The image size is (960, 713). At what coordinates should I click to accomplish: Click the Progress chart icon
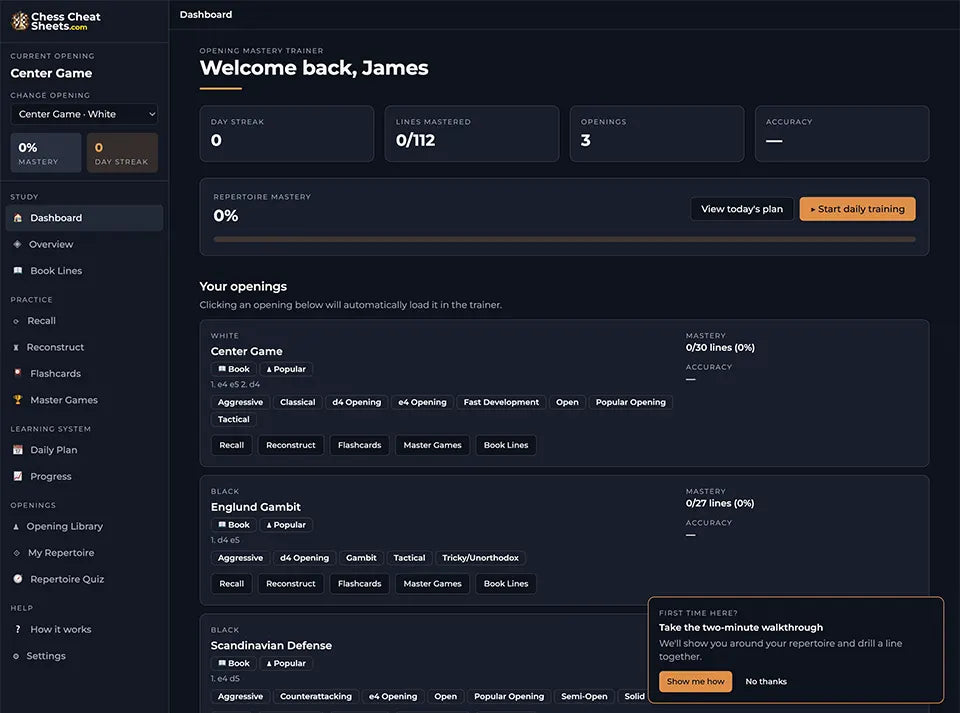tap(18, 476)
